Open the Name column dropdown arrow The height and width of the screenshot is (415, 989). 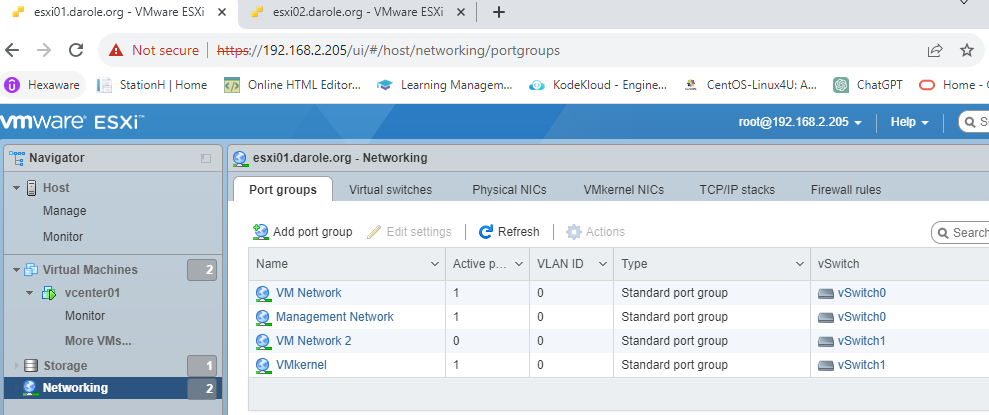pyautogui.click(x=435, y=264)
